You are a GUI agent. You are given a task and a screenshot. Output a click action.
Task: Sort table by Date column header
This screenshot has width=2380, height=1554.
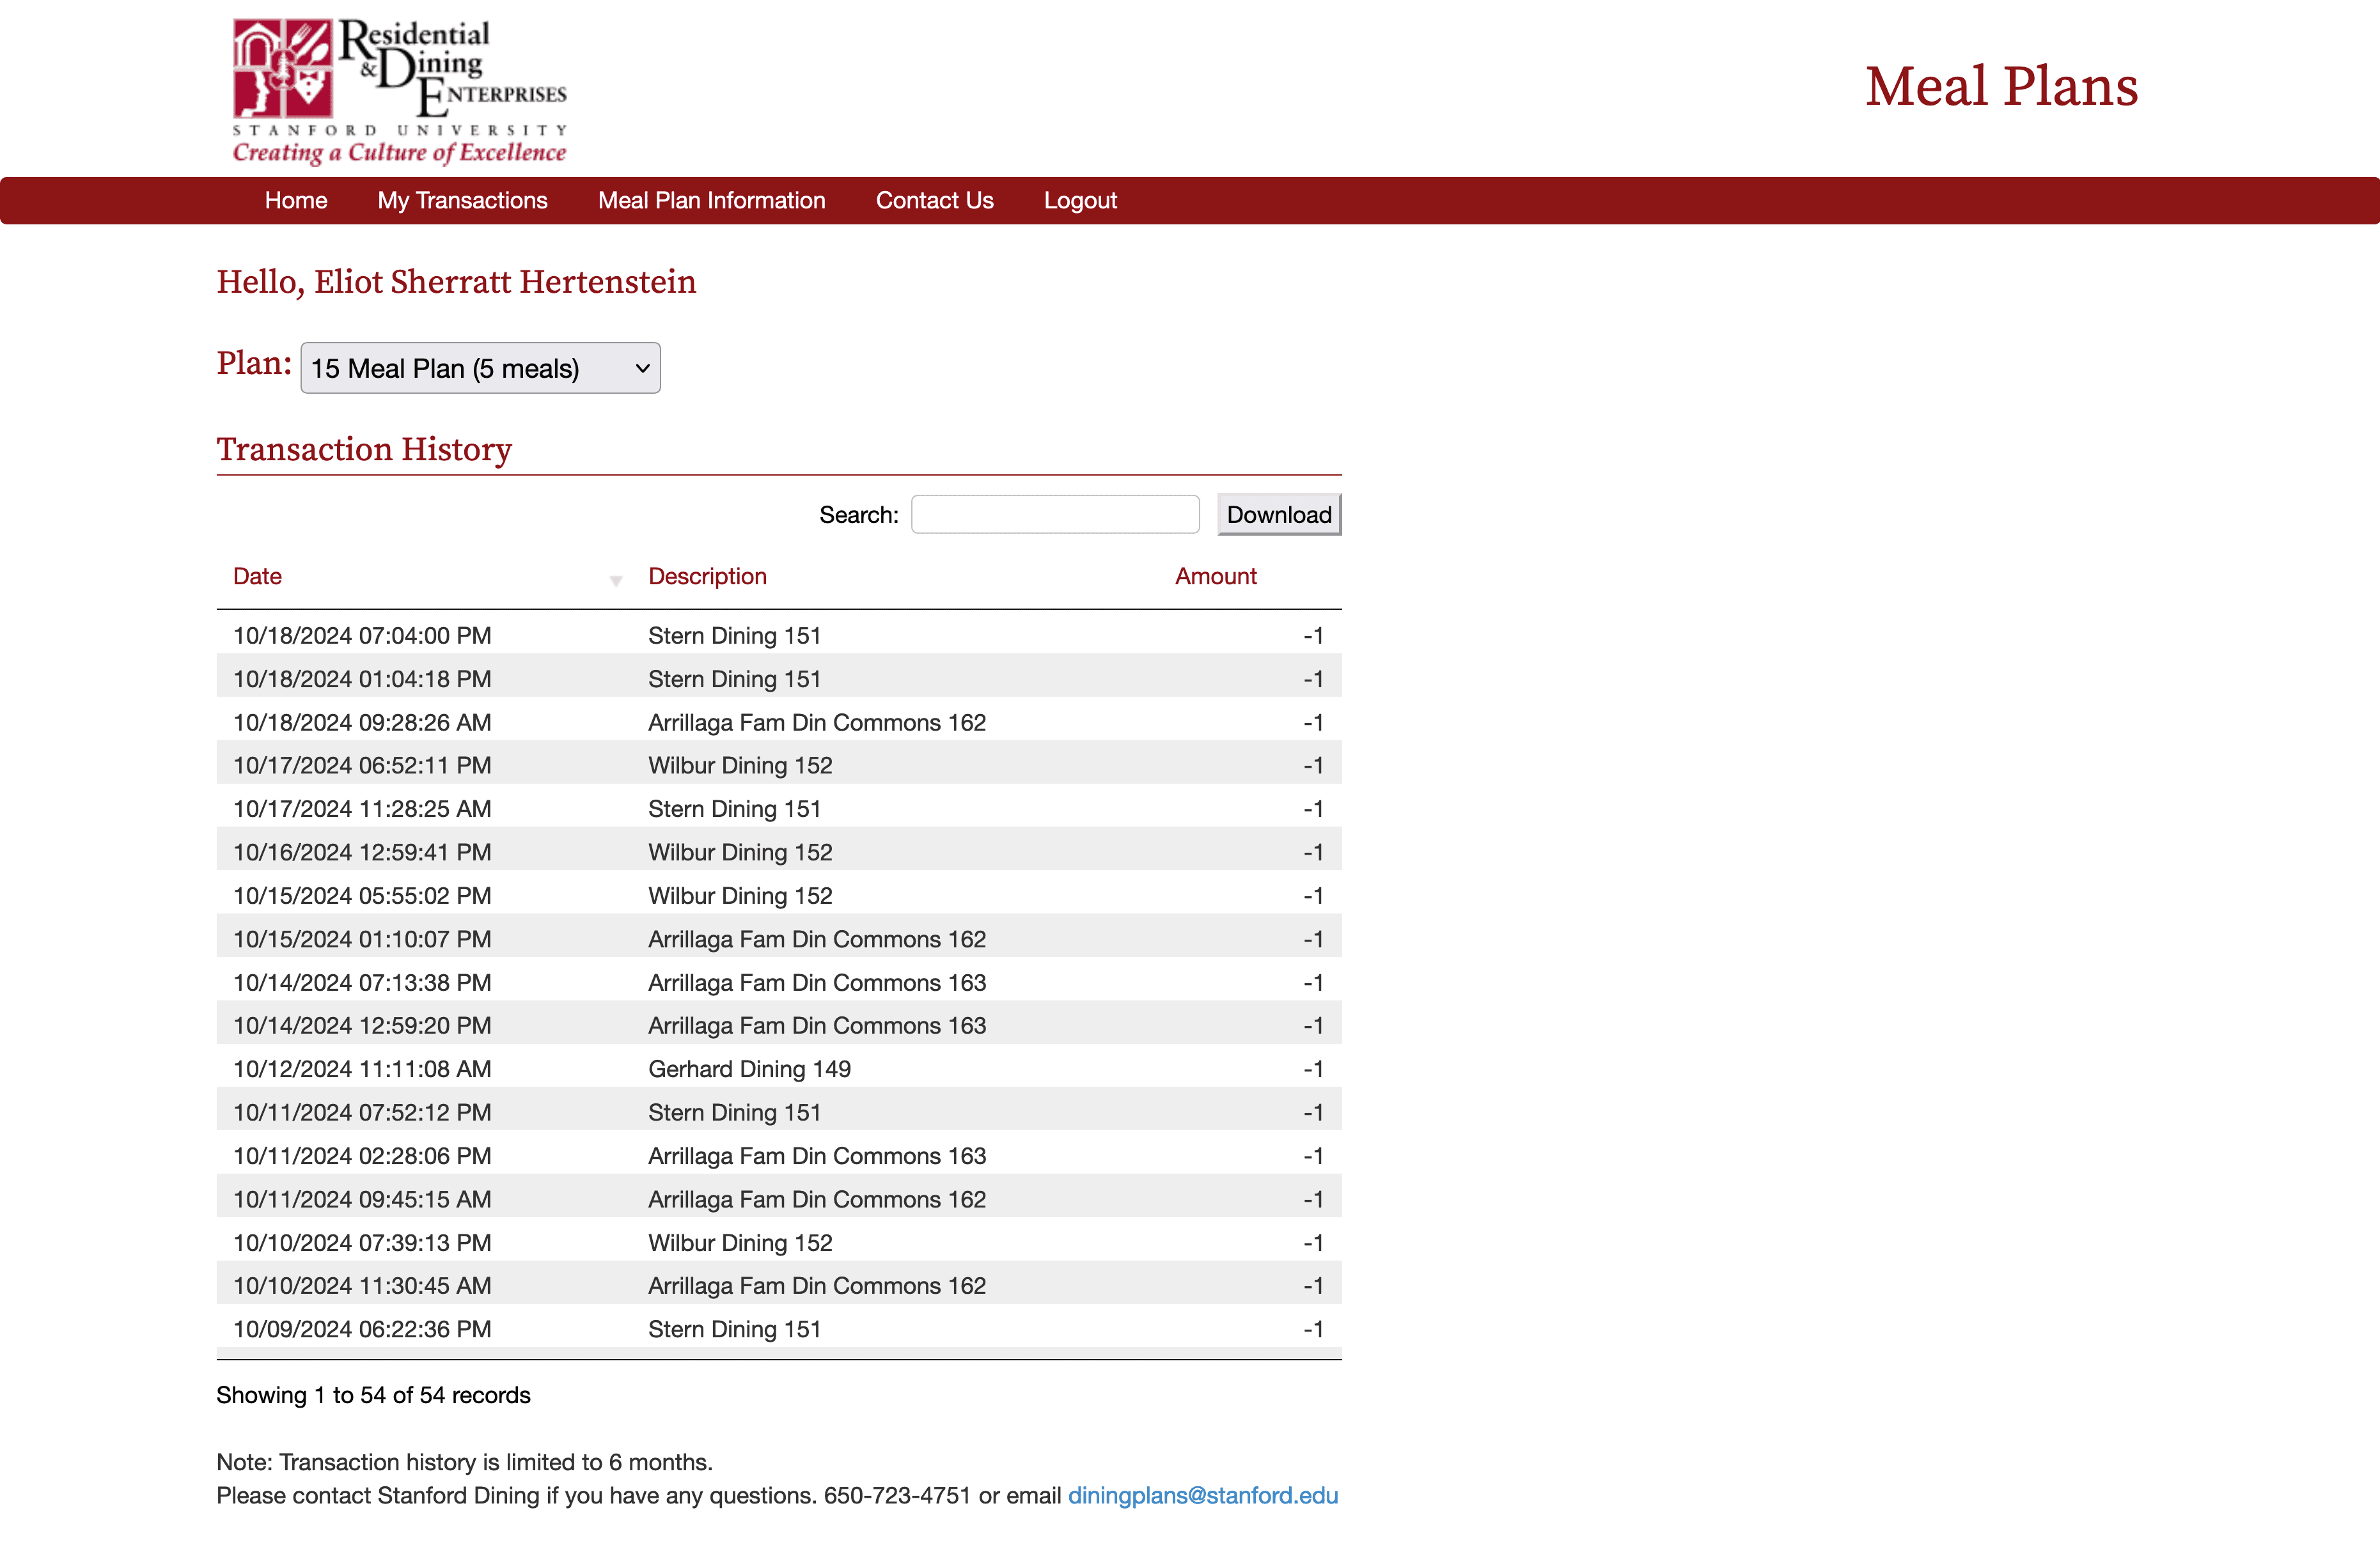click(x=257, y=576)
